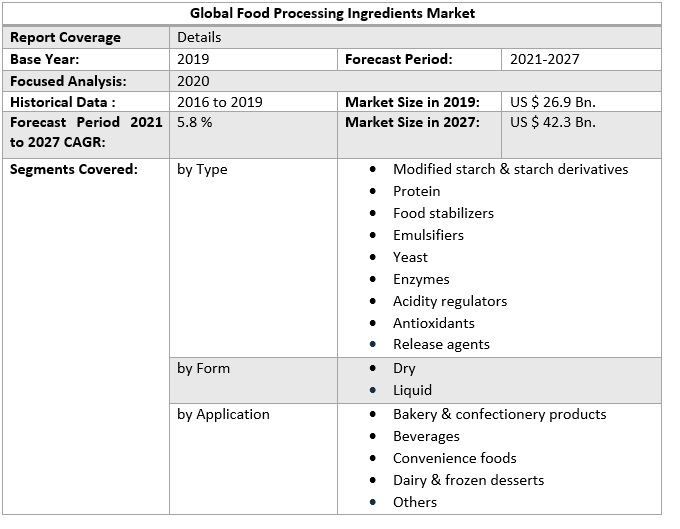Click the by Application segment cell

tap(223, 414)
